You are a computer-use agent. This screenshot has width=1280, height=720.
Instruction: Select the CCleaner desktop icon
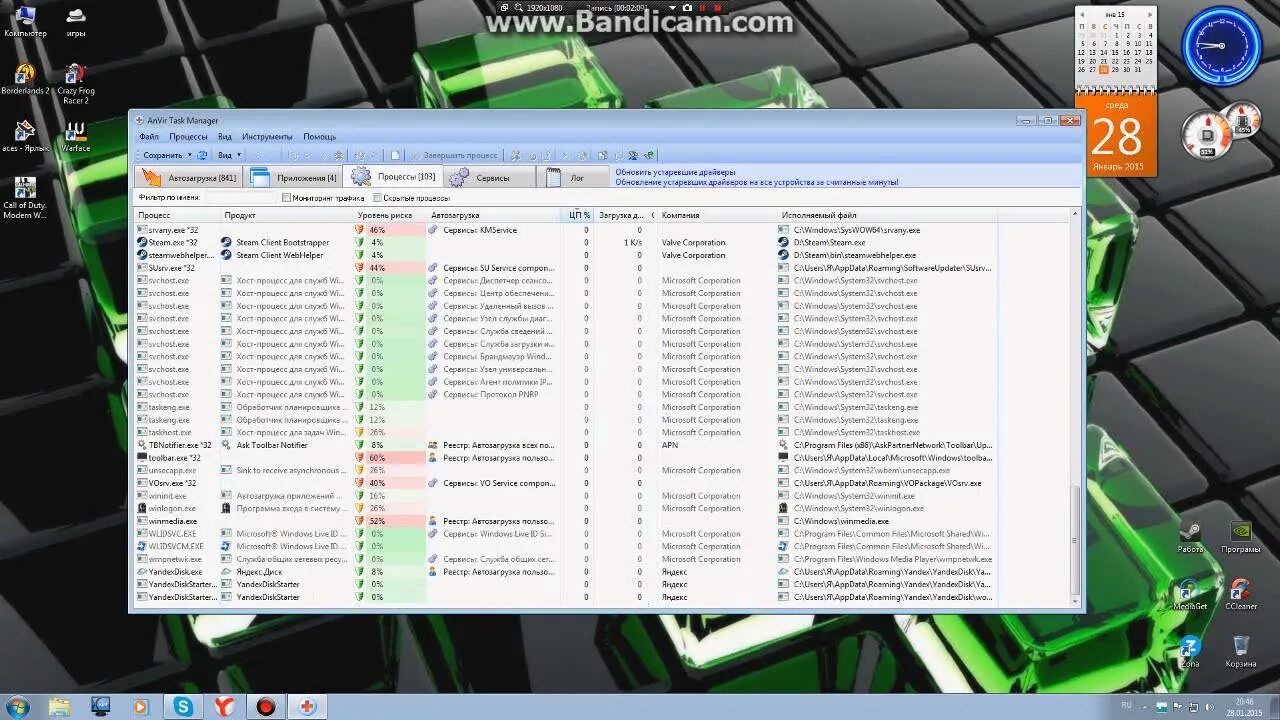click(1241, 593)
